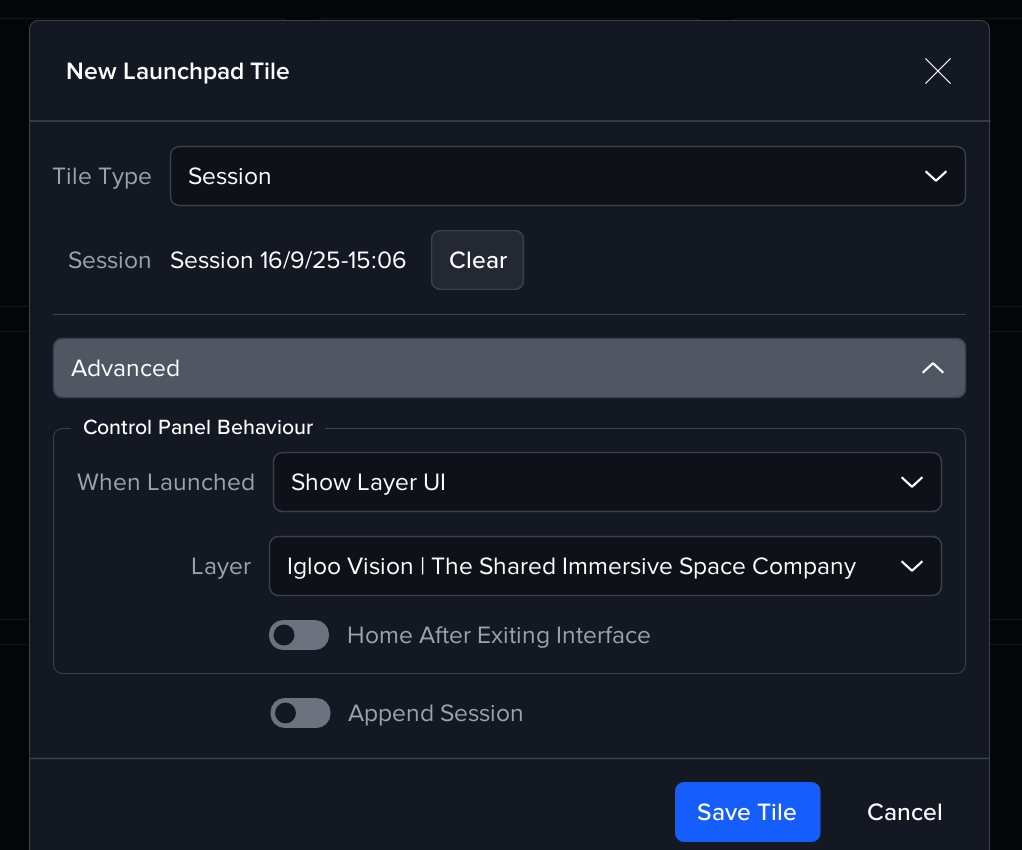Click the Save Tile button
The image size is (1022, 850).
[x=747, y=812]
